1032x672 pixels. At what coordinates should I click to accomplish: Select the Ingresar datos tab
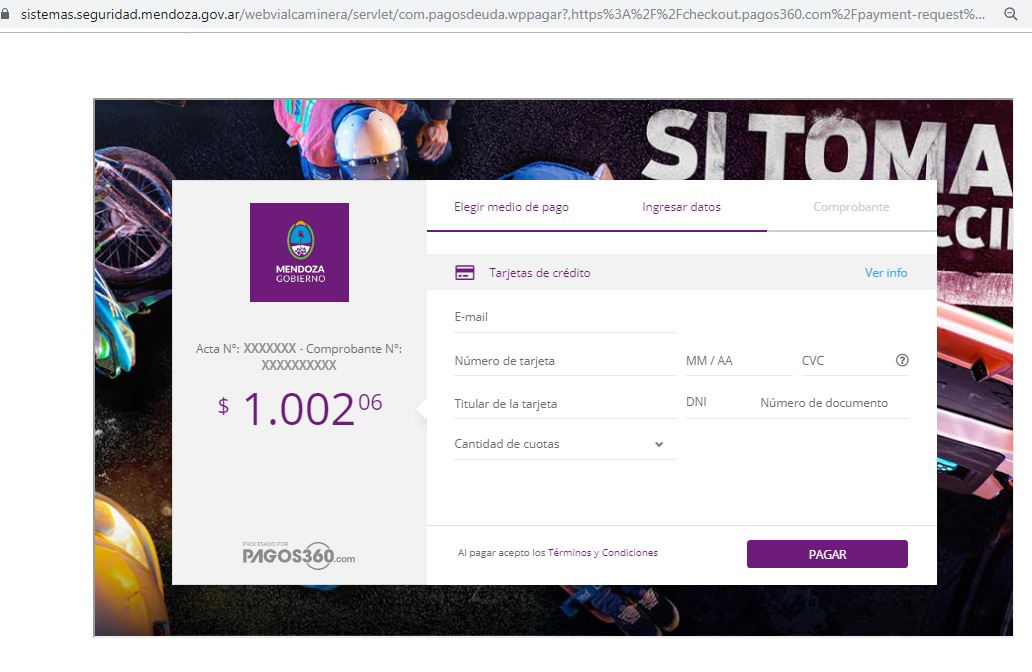681,207
